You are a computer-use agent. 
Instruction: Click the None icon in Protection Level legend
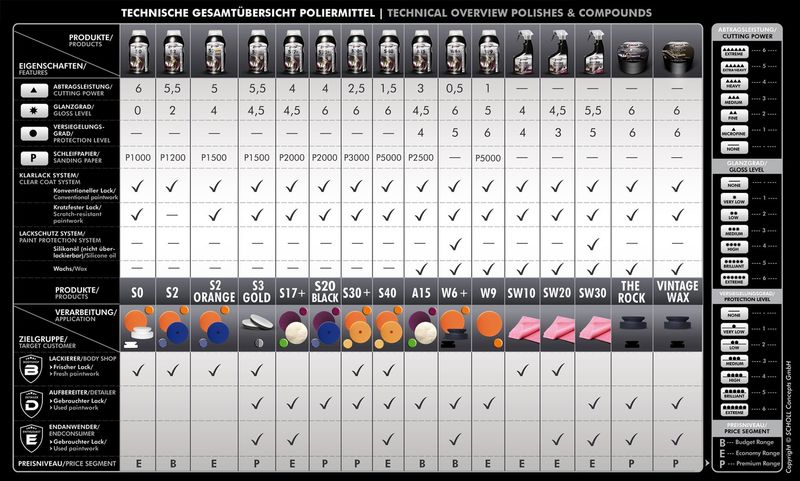point(735,313)
